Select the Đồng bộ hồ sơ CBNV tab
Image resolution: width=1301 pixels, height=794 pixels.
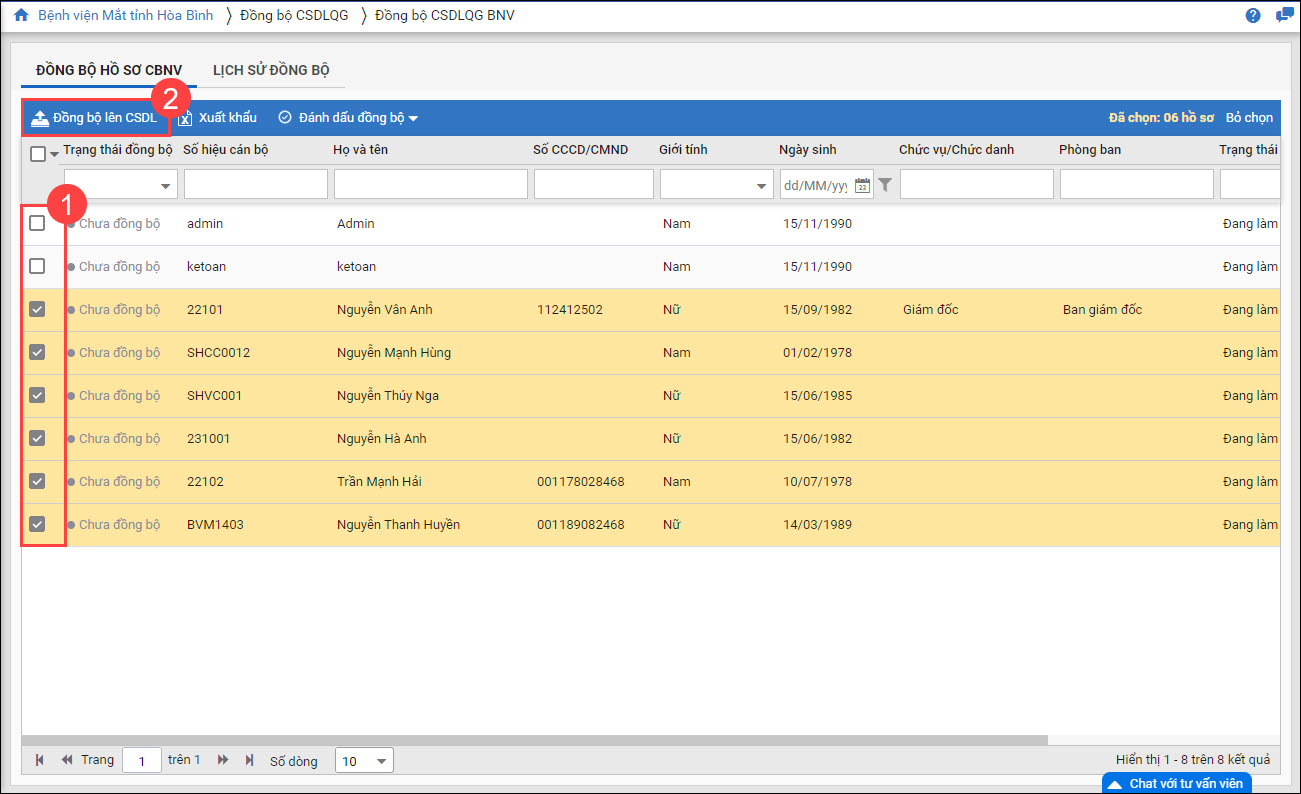point(109,70)
